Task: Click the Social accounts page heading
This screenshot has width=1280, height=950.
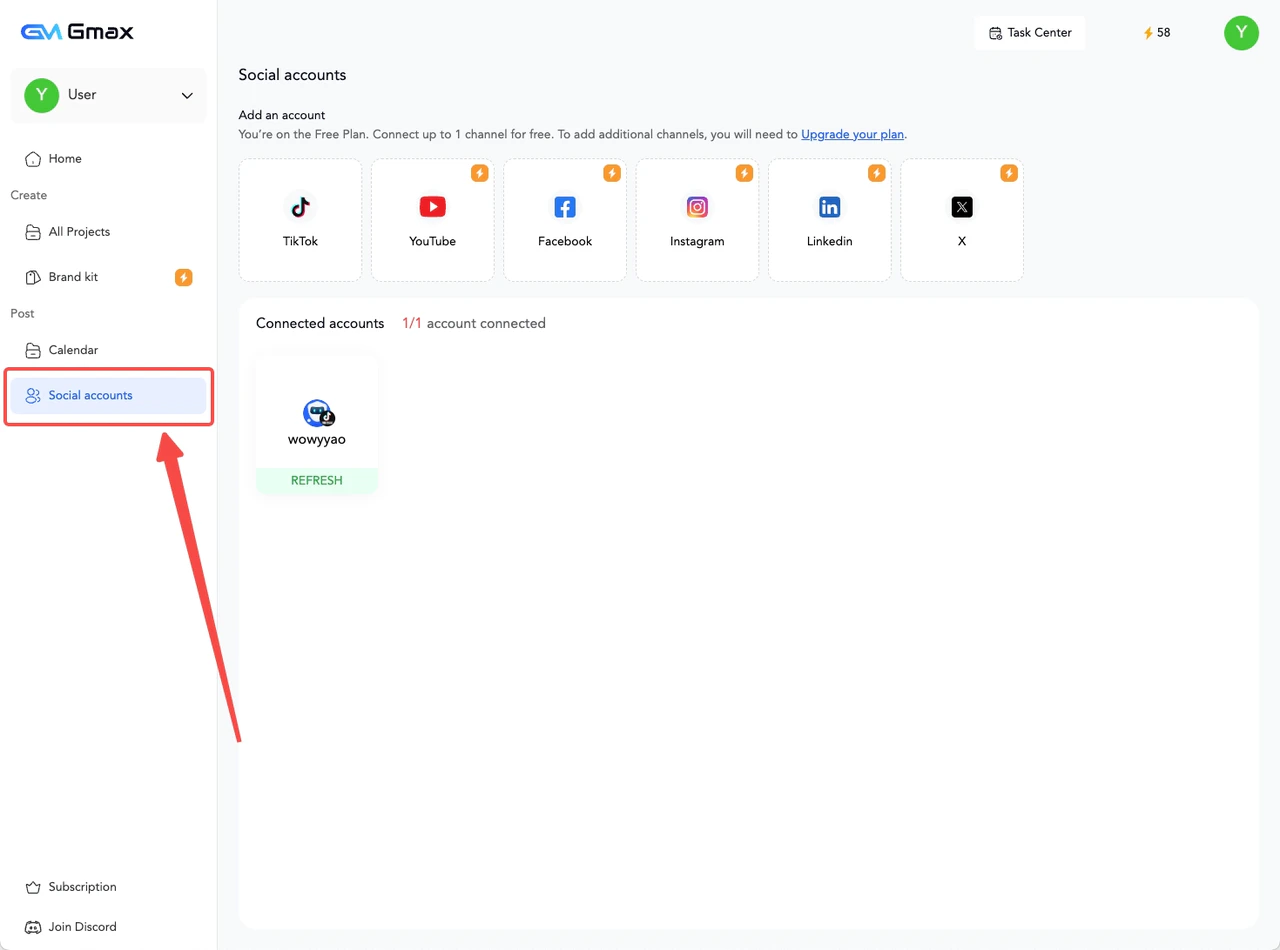Action: pyautogui.click(x=292, y=75)
